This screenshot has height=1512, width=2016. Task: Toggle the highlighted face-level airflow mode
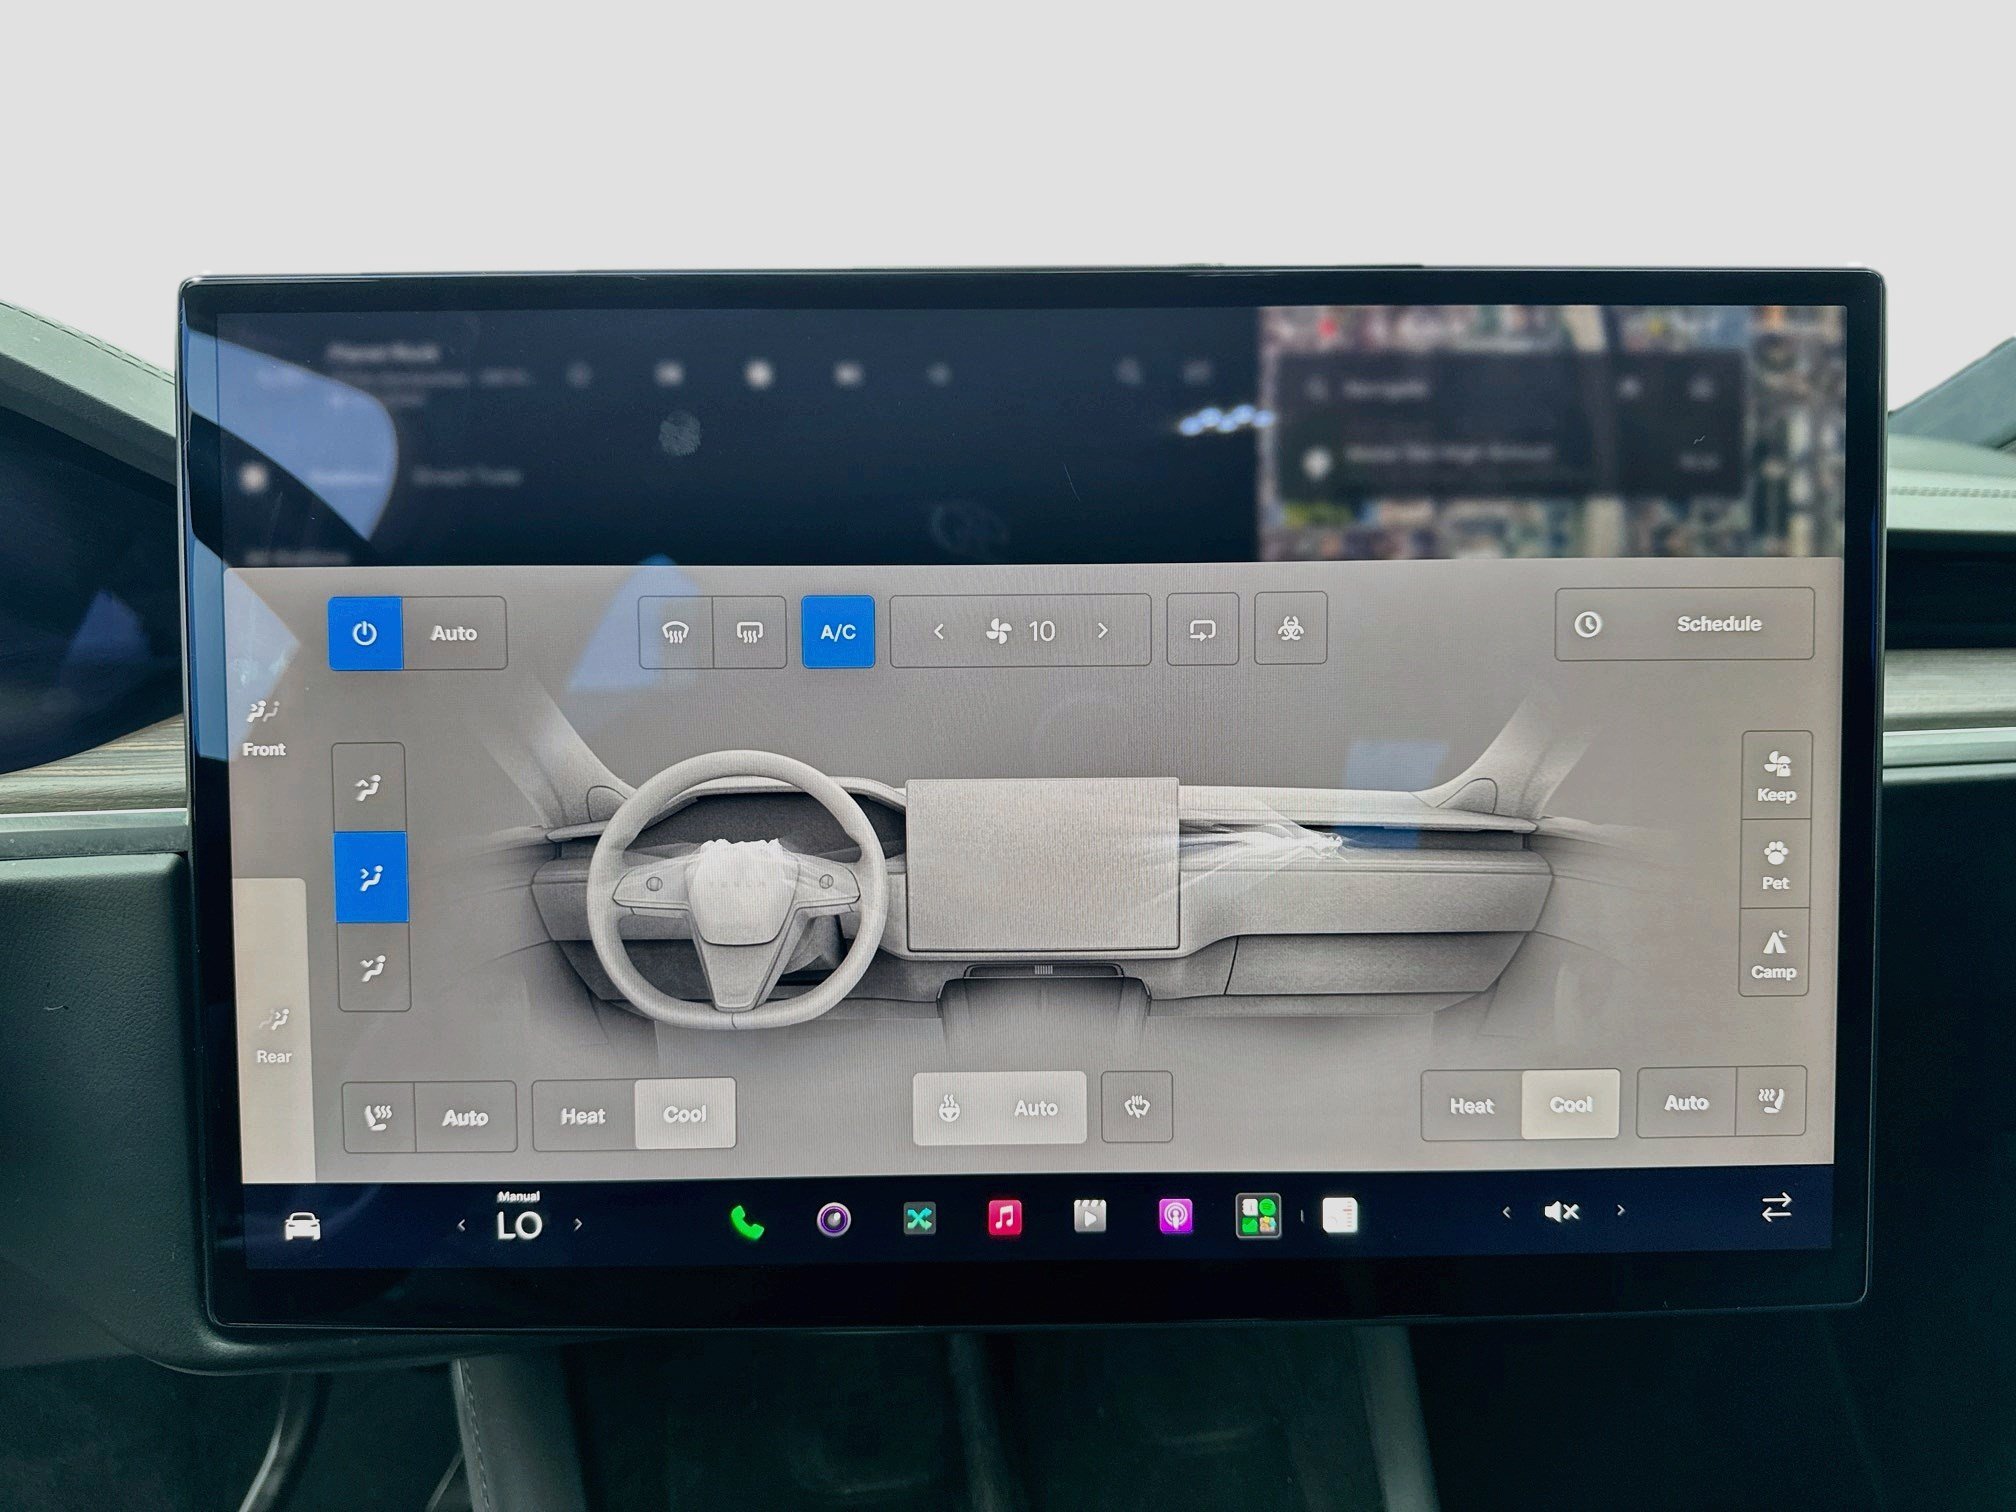point(371,877)
